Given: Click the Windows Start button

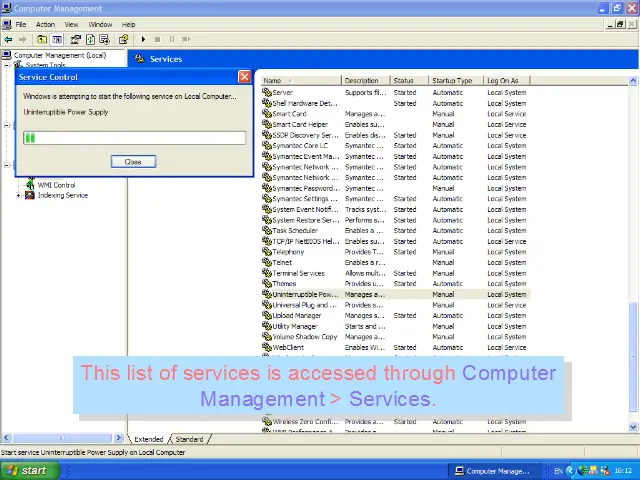Looking at the screenshot, I should (29, 471).
